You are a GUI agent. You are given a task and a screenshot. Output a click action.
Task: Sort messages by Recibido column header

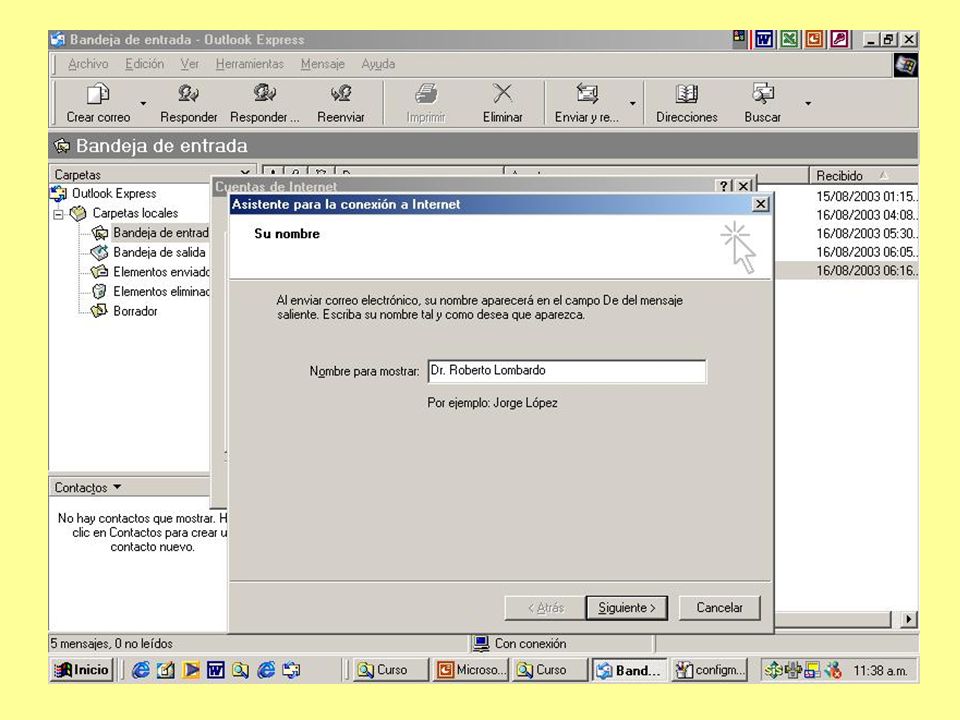click(x=863, y=176)
